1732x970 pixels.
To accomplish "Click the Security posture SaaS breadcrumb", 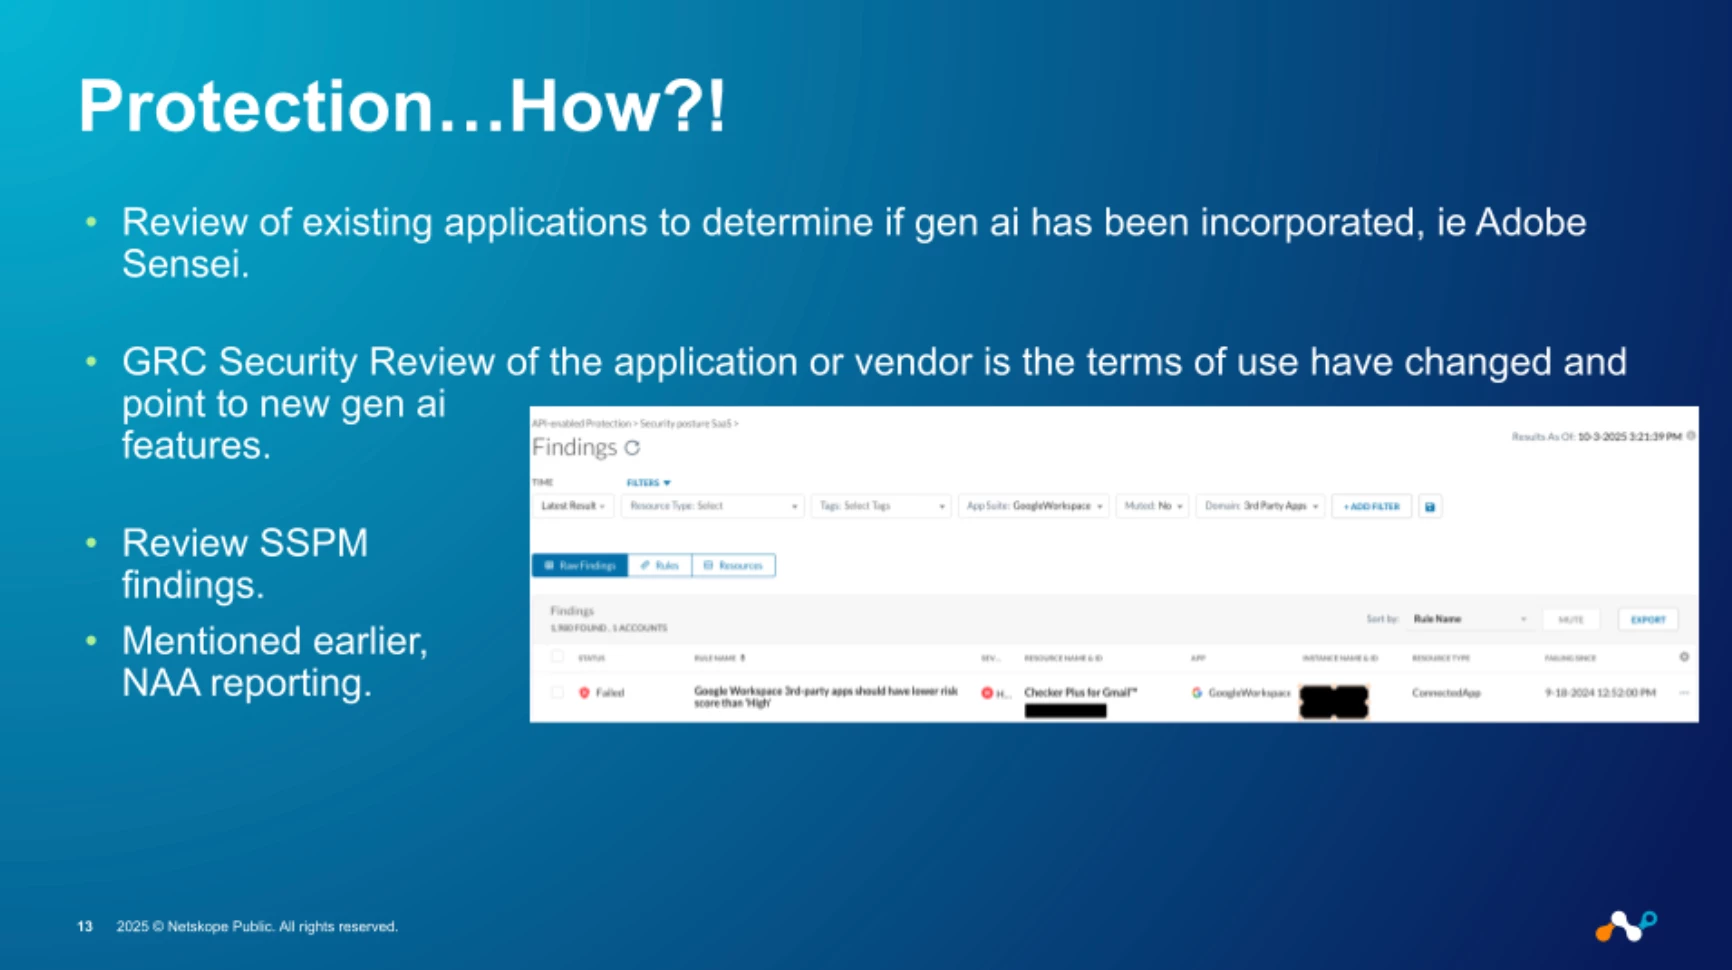I will (685, 424).
